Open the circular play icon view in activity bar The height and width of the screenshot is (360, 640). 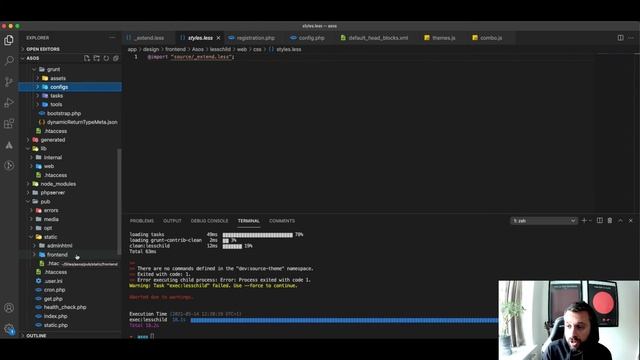tap(9, 165)
